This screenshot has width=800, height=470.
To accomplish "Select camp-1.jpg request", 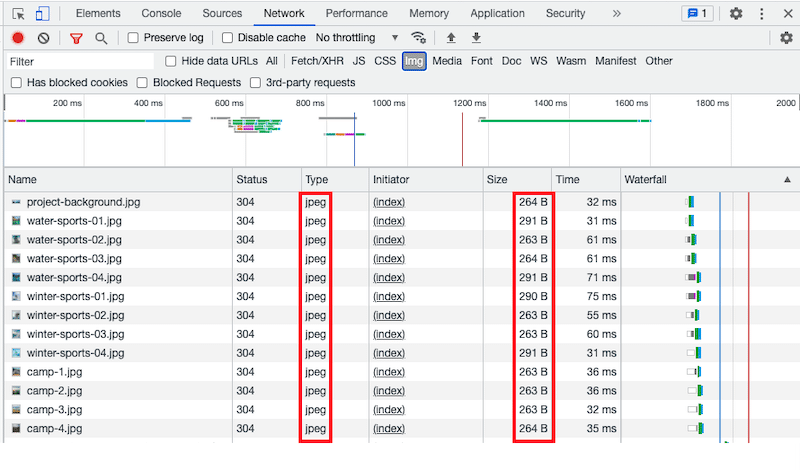I will point(54,372).
